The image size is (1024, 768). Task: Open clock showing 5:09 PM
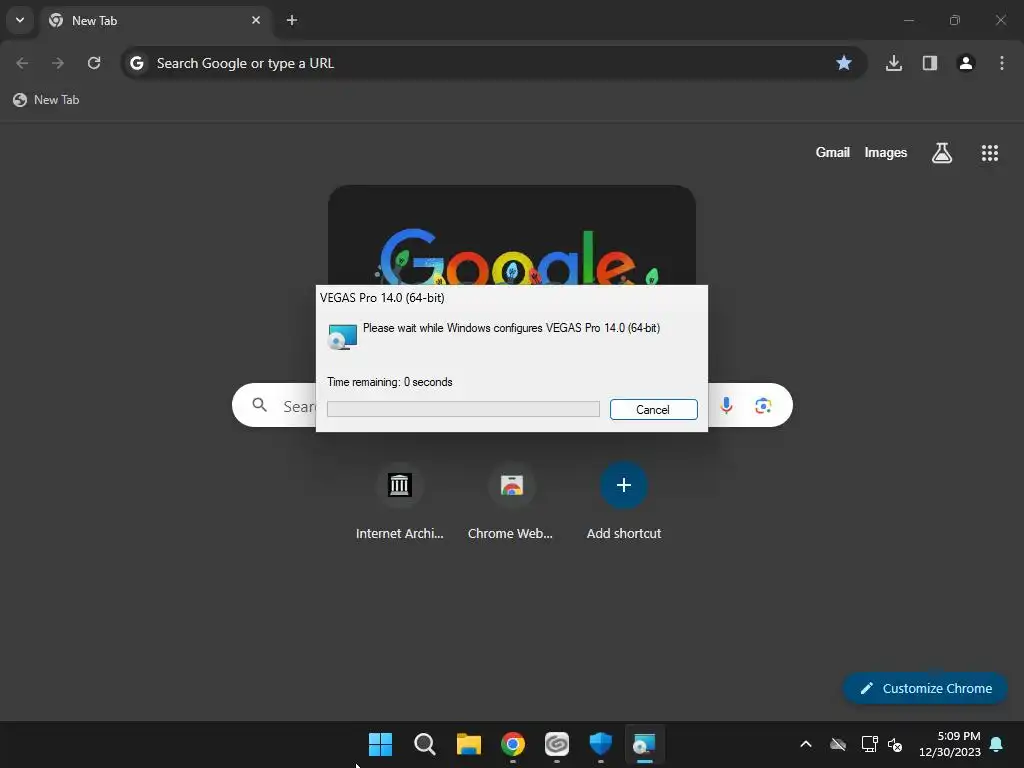(x=950, y=744)
